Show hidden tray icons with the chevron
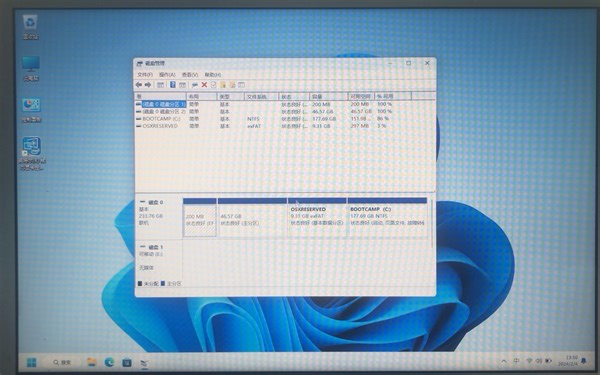The image size is (600, 375). click(x=504, y=361)
